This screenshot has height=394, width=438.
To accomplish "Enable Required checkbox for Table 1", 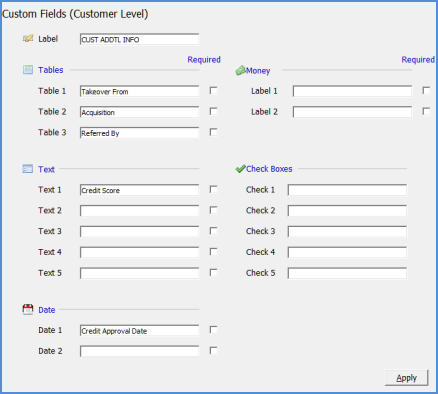I will [x=213, y=91].
